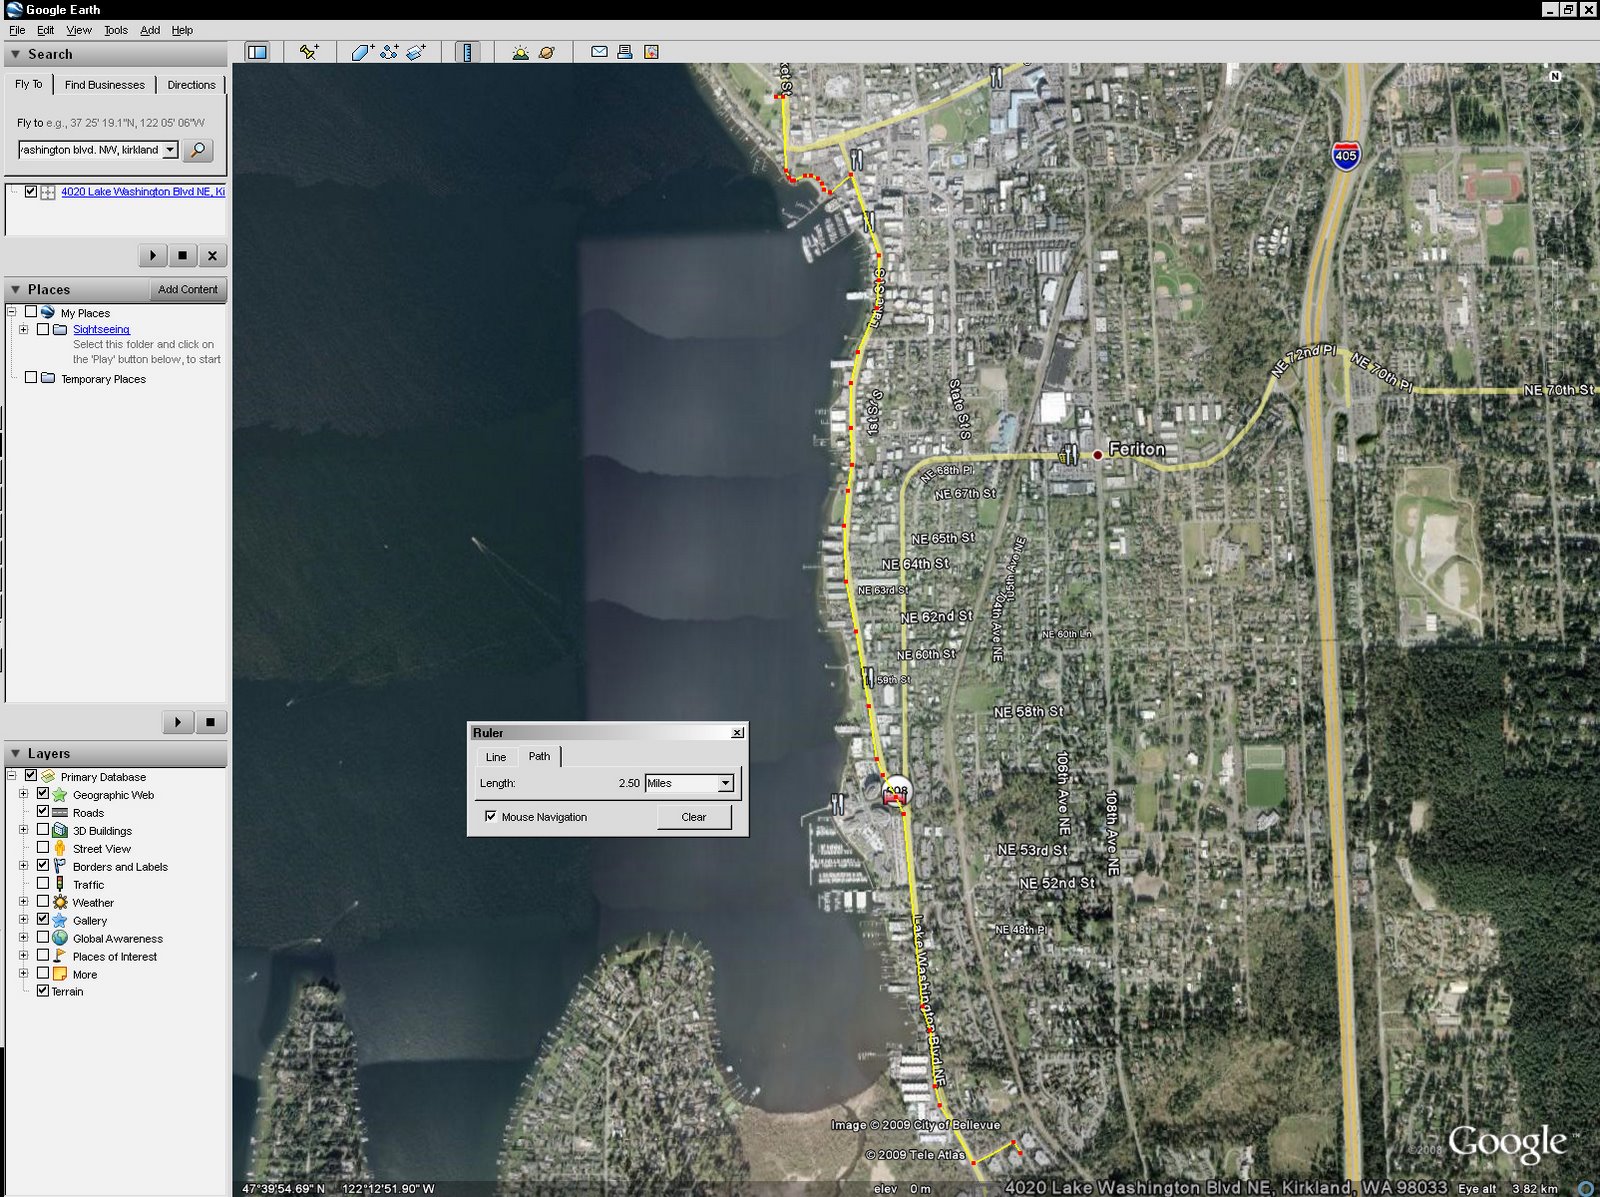Open the Edit menu

pos(46,30)
